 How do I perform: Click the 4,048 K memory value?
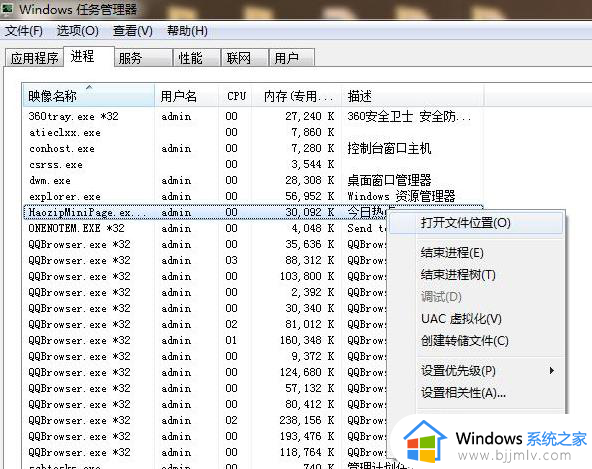(x=313, y=228)
